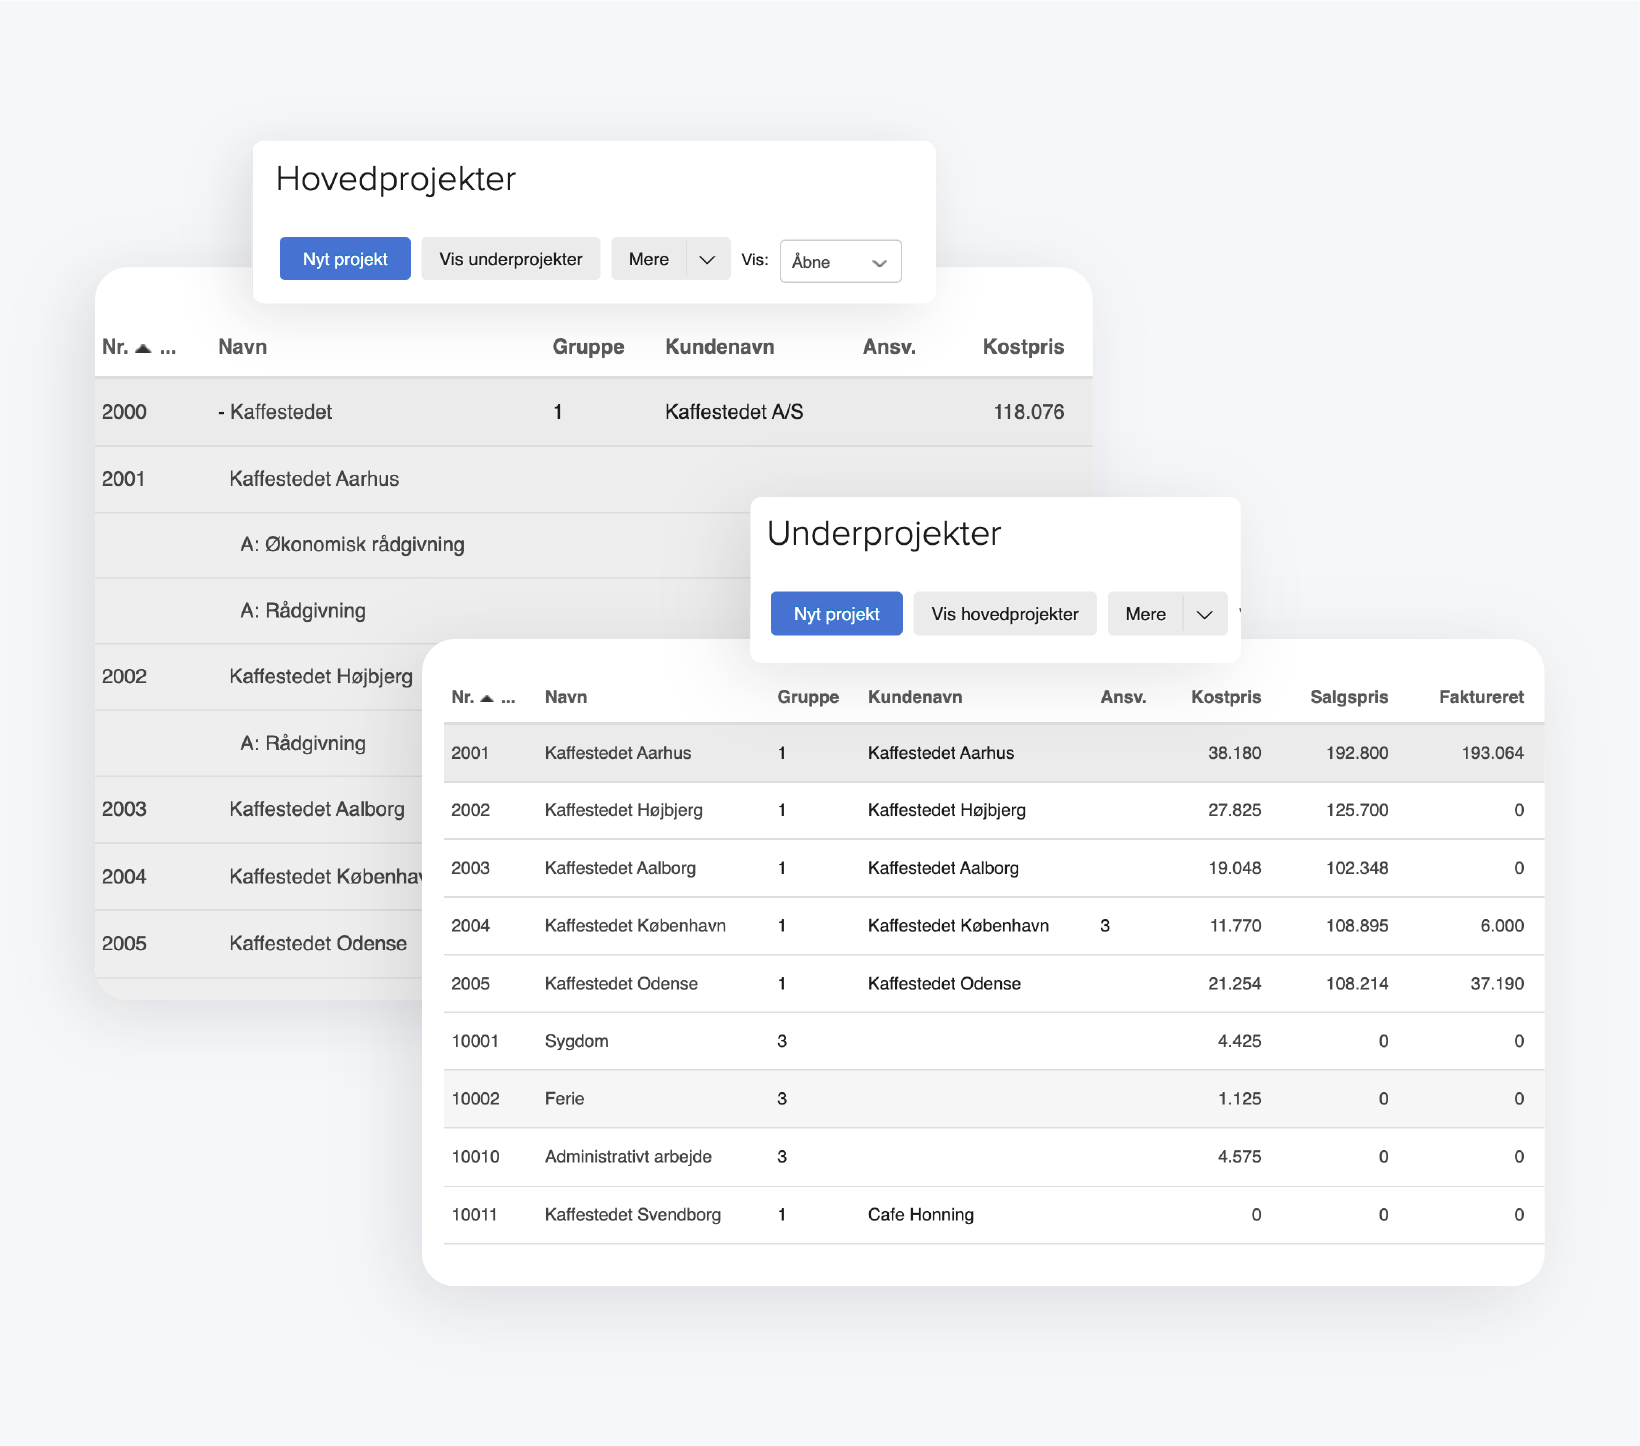Open the Vis: Åbne dropdown

[x=840, y=261]
